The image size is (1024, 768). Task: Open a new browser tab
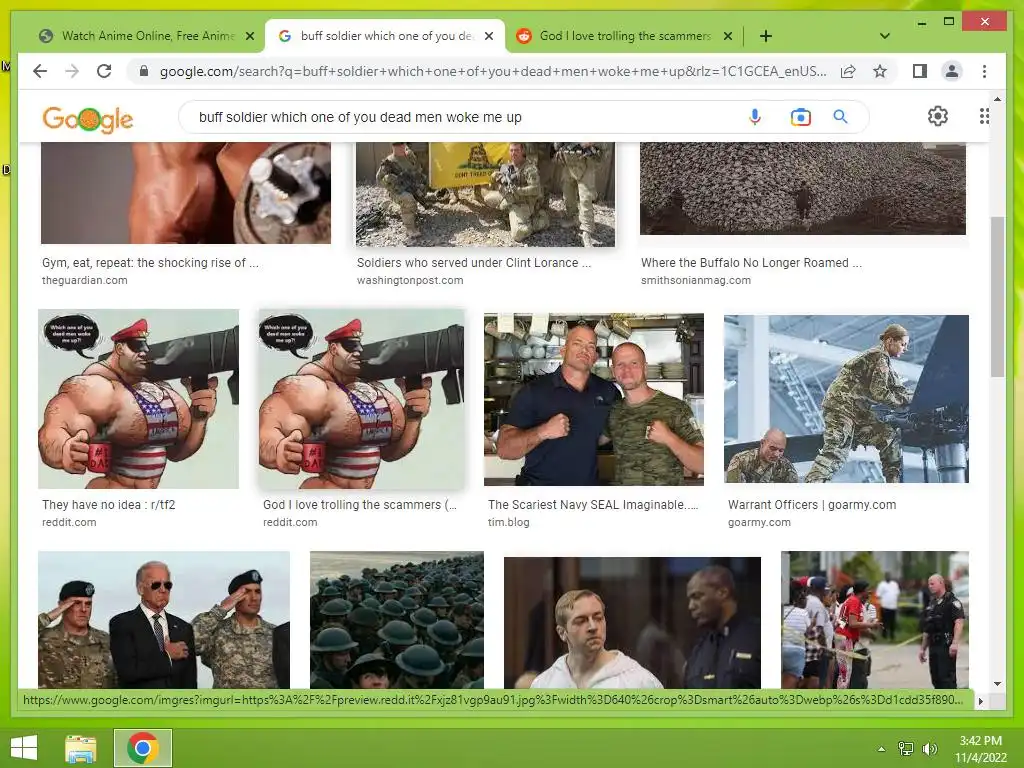(765, 36)
